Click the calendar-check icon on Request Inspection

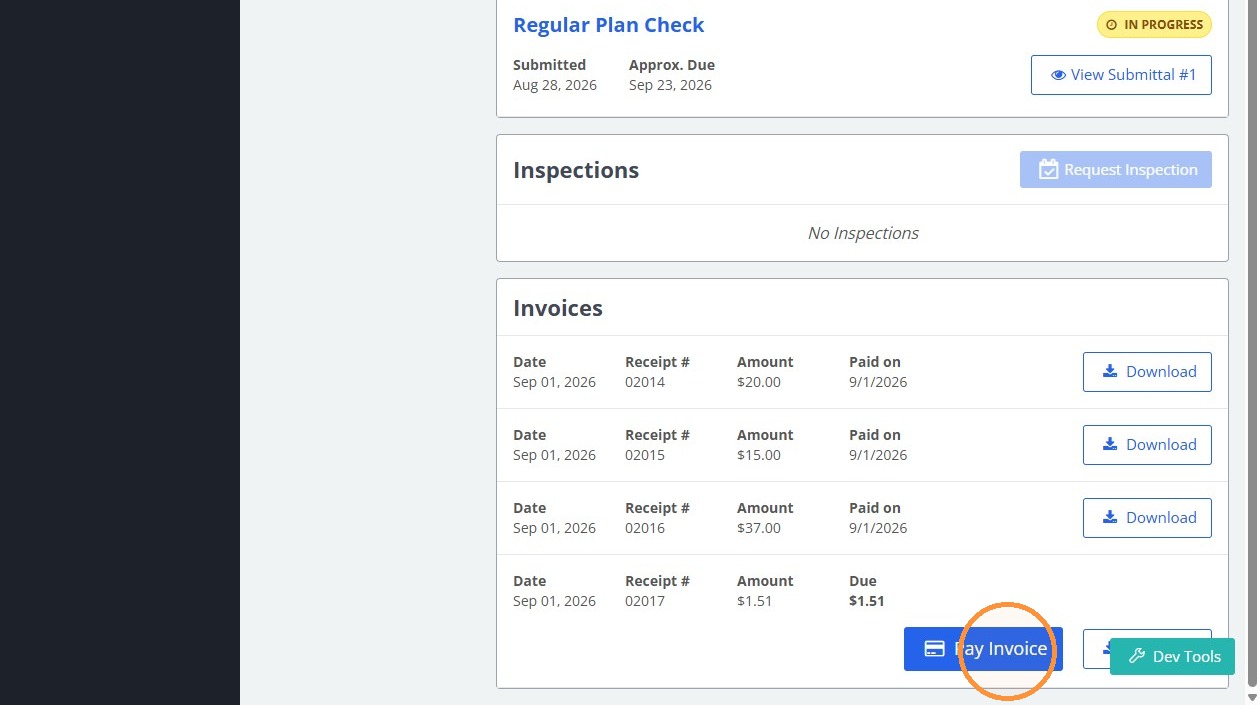pos(1048,170)
